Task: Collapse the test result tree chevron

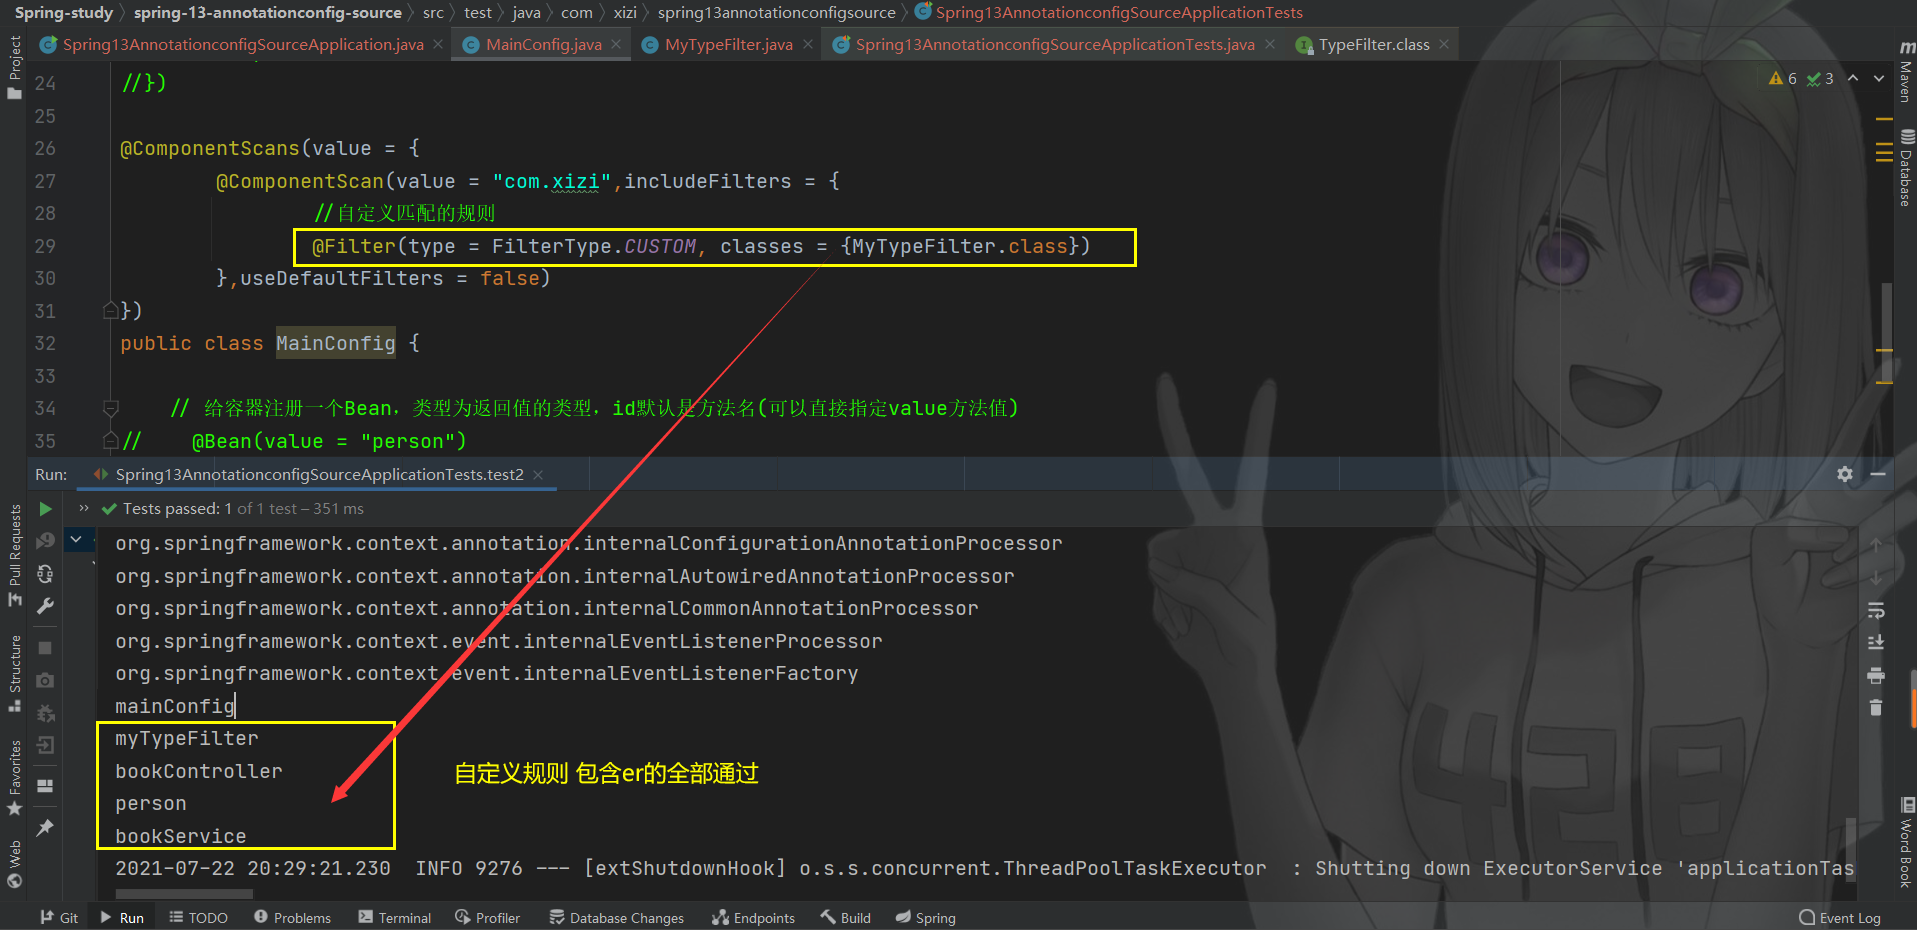Action: click(76, 540)
